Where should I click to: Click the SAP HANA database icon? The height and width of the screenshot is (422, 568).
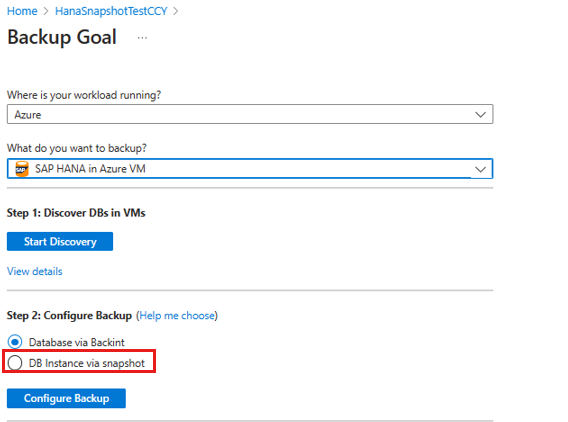point(22,169)
